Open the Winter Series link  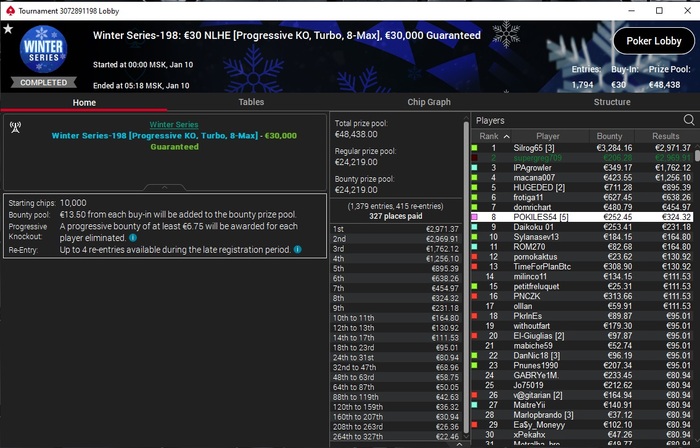point(174,124)
